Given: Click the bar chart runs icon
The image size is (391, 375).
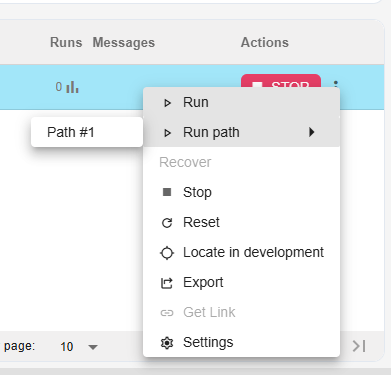Looking at the screenshot, I should pos(72,88).
